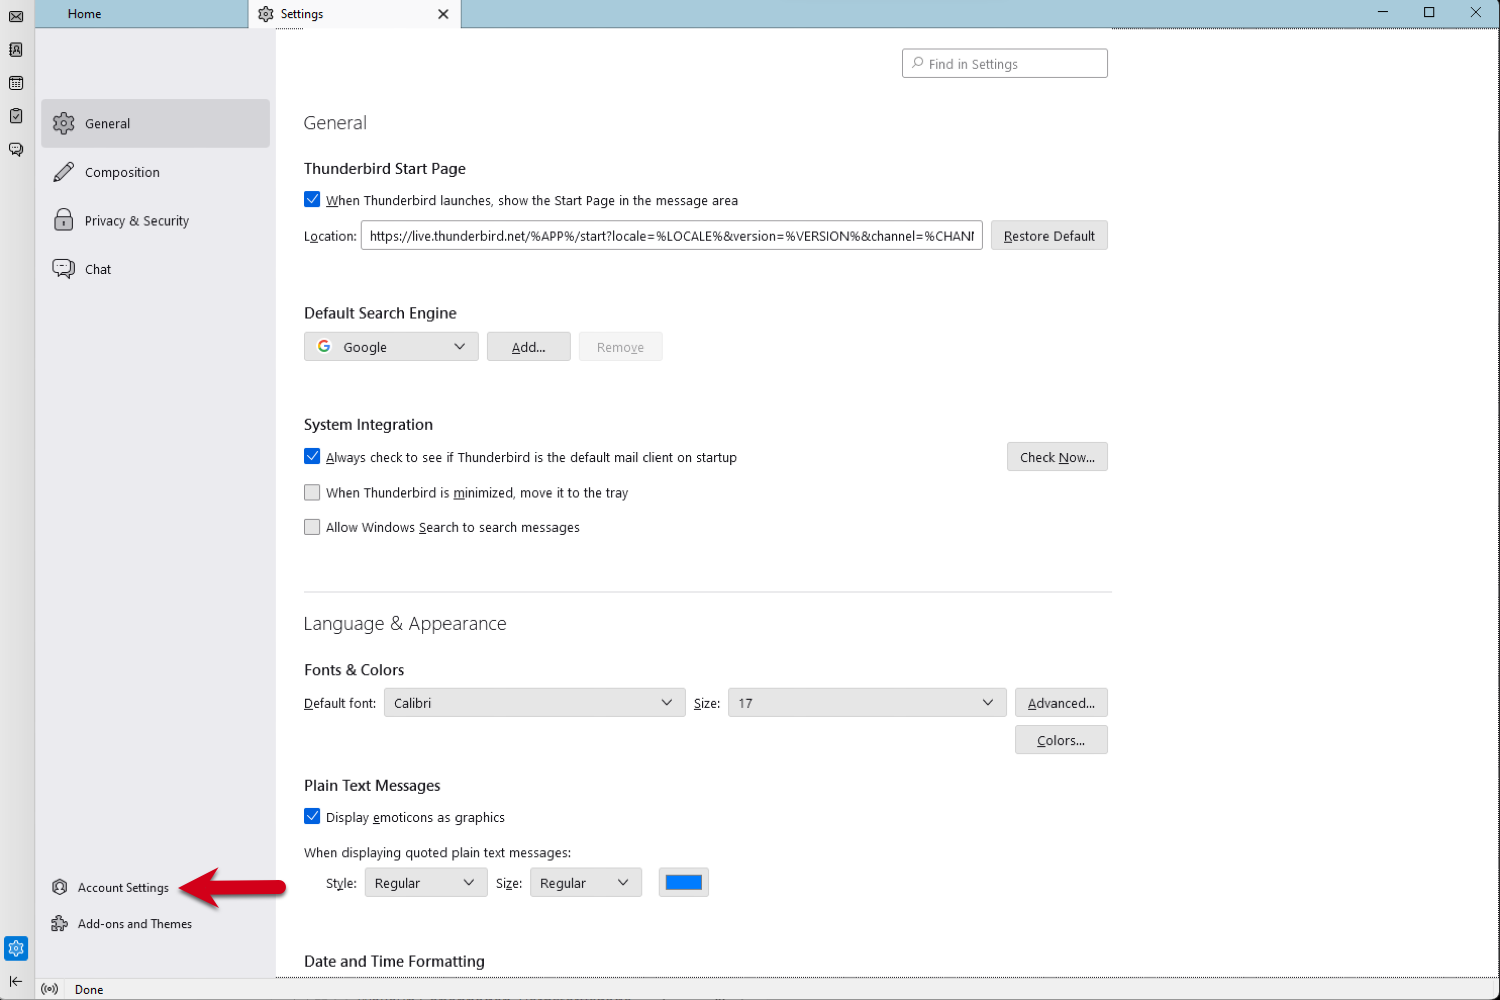Image resolution: width=1500 pixels, height=1000 pixels.
Task: Click the Restore Default button
Action: [x=1049, y=235]
